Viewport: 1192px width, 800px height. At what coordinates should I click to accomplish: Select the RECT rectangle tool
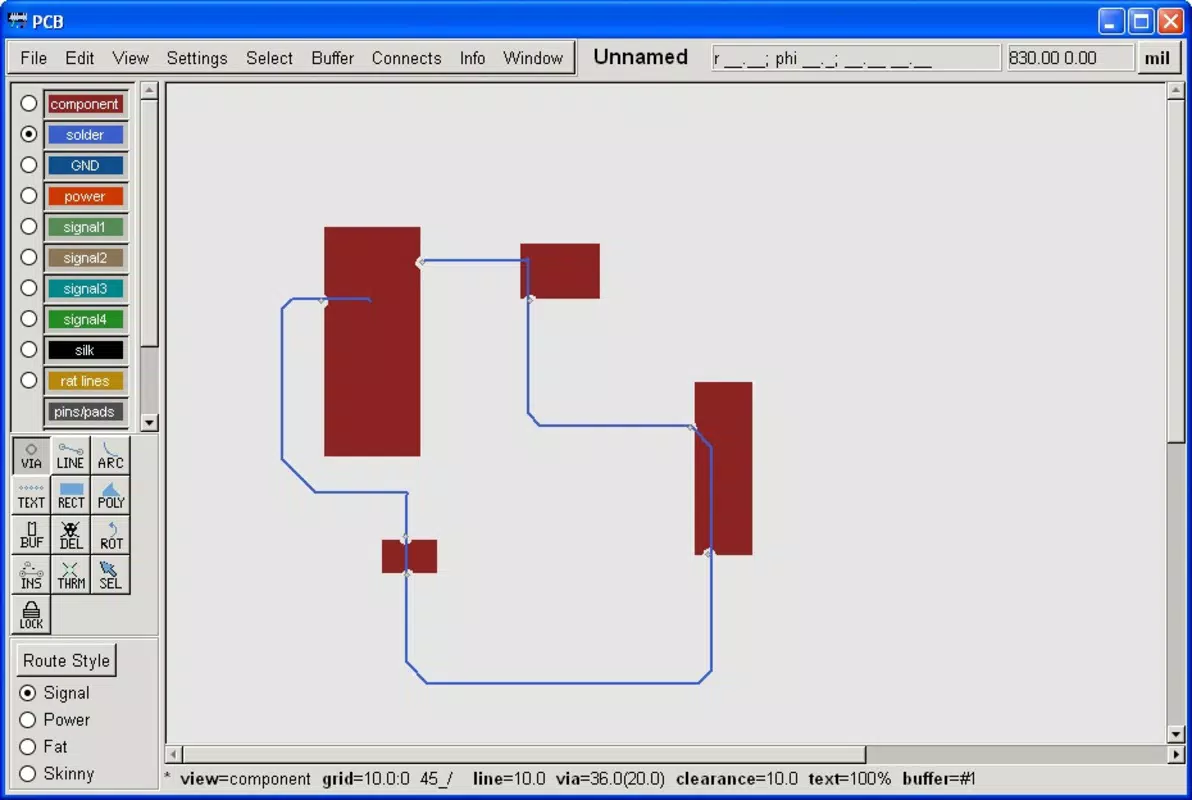point(71,495)
